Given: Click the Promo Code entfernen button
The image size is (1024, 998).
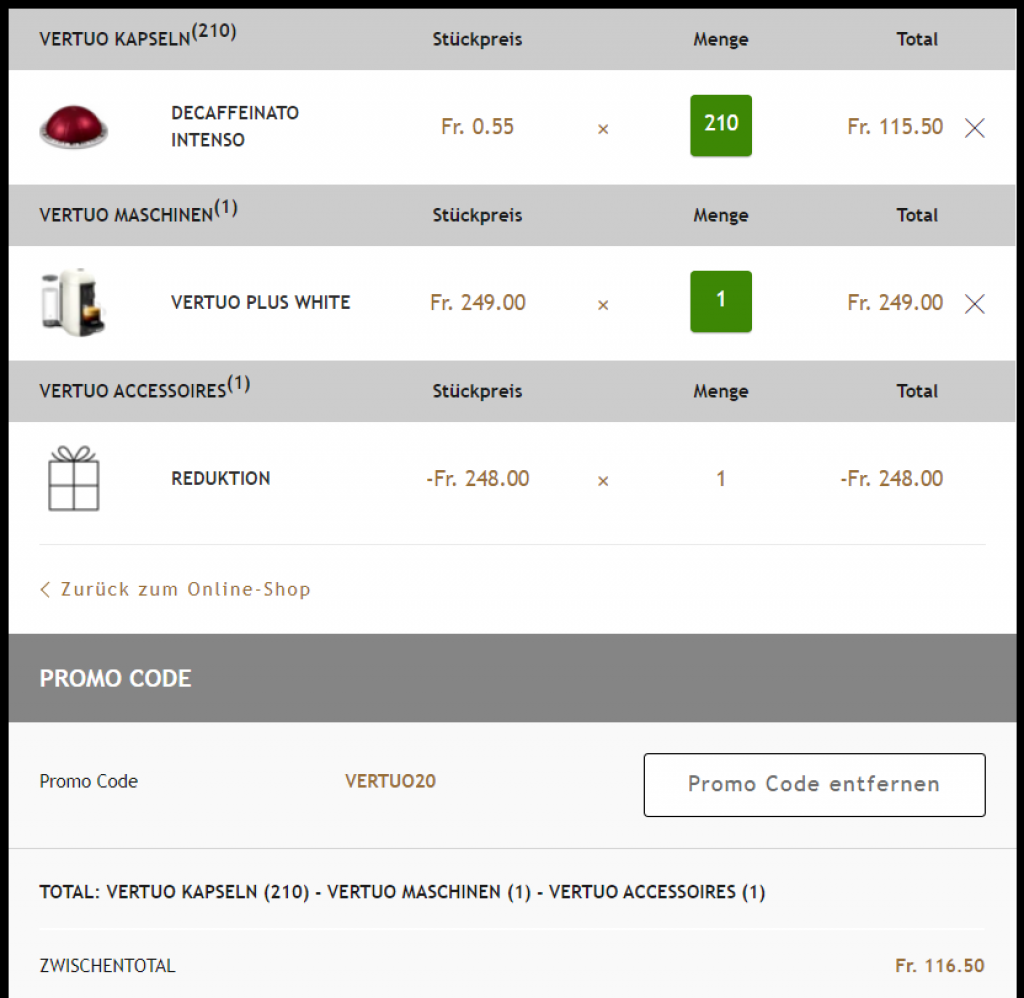Looking at the screenshot, I should [814, 784].
